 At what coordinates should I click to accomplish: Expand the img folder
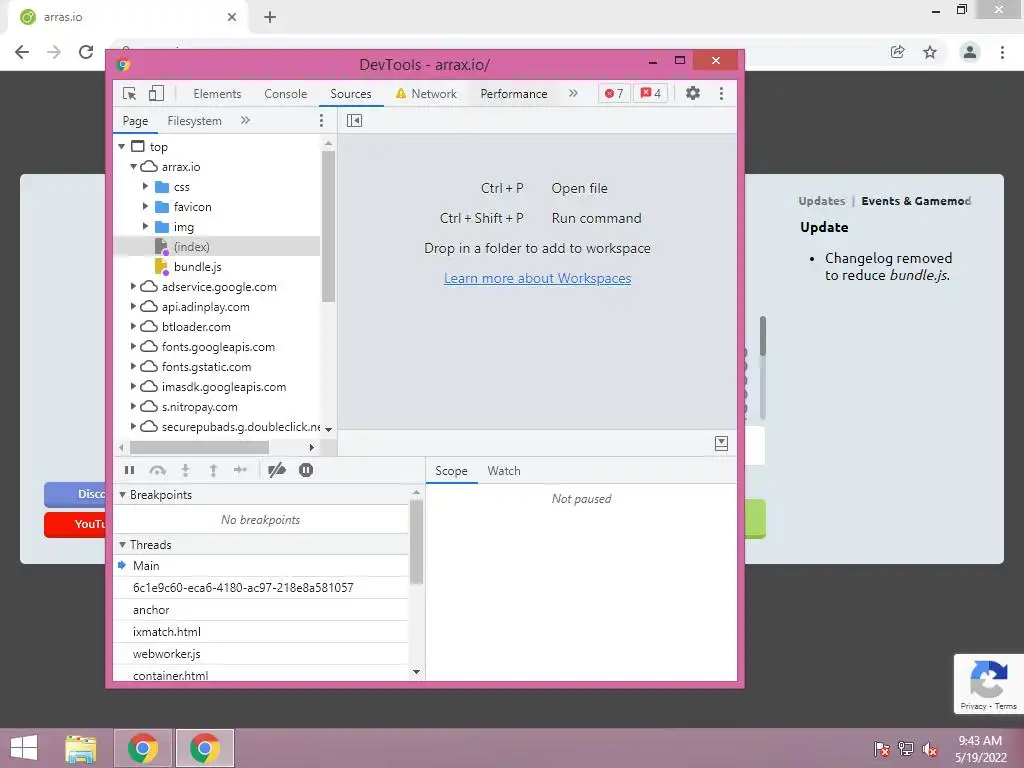click(145, 227)
